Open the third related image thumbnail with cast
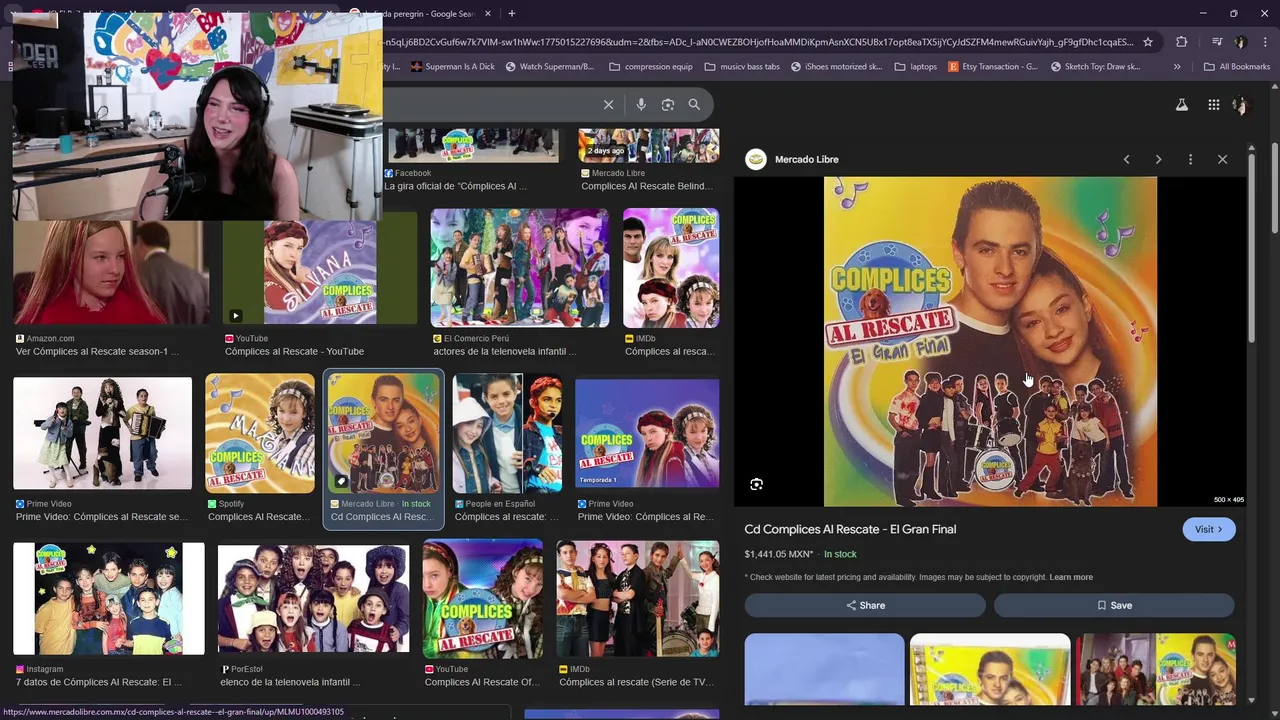1280x720 pixels. coord(1156,669)
